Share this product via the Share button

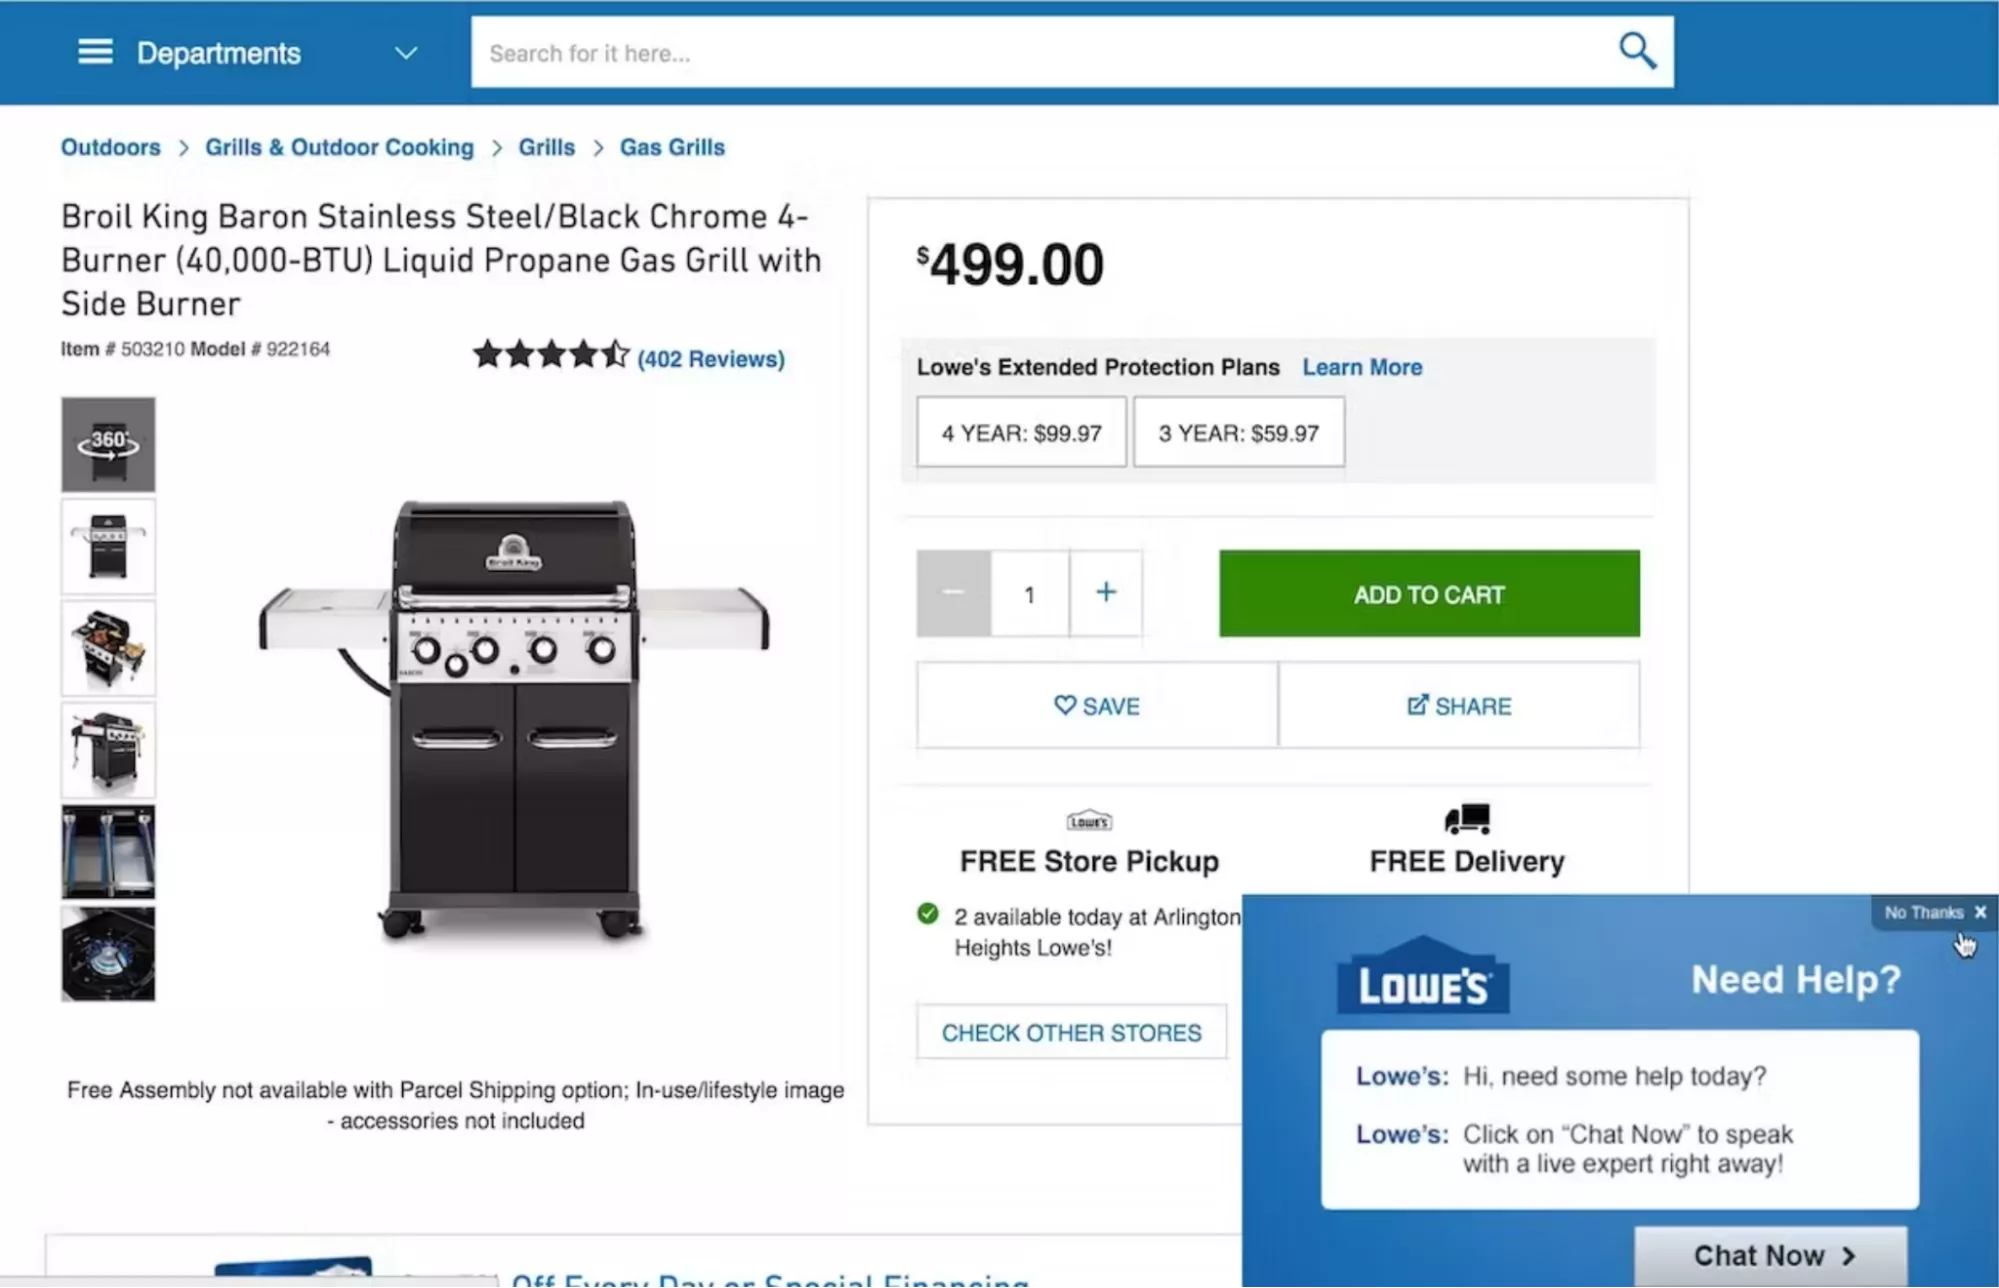[x=1459, y=706]
